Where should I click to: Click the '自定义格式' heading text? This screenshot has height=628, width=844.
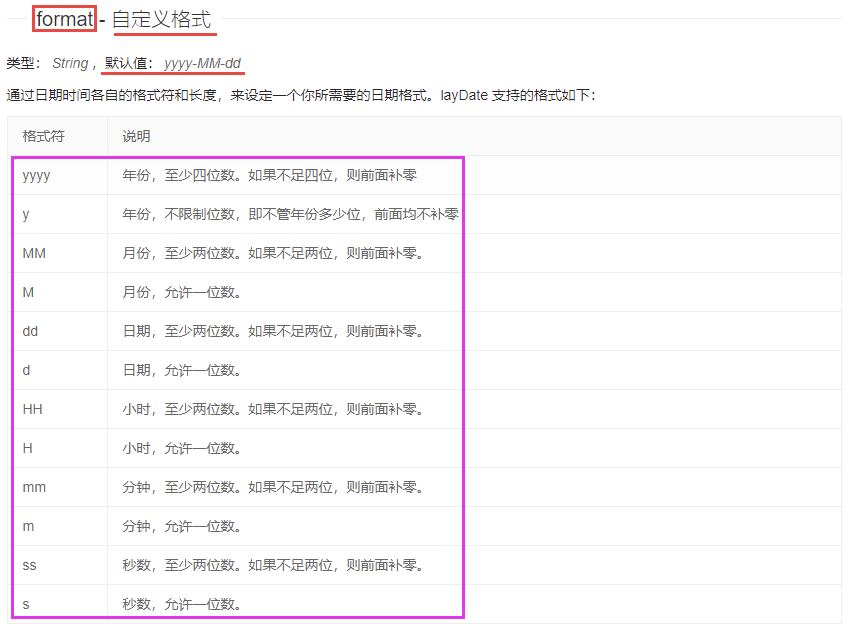pyautogui.click(x=162, y=20)
